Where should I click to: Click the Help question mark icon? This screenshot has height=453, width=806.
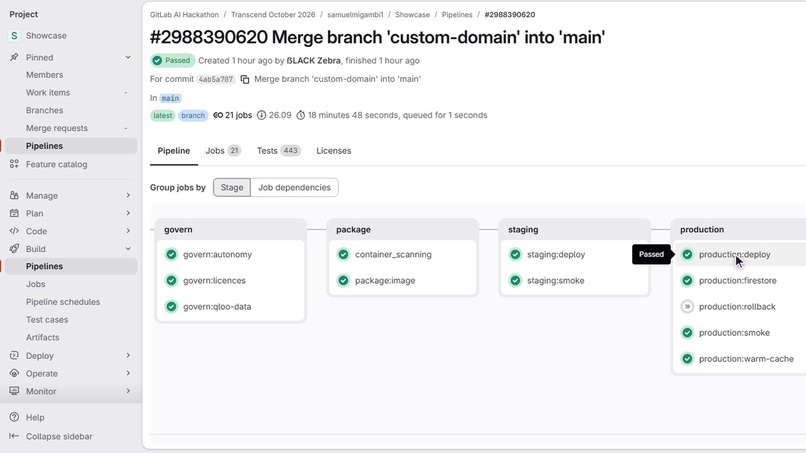click(x=14, y=417)
